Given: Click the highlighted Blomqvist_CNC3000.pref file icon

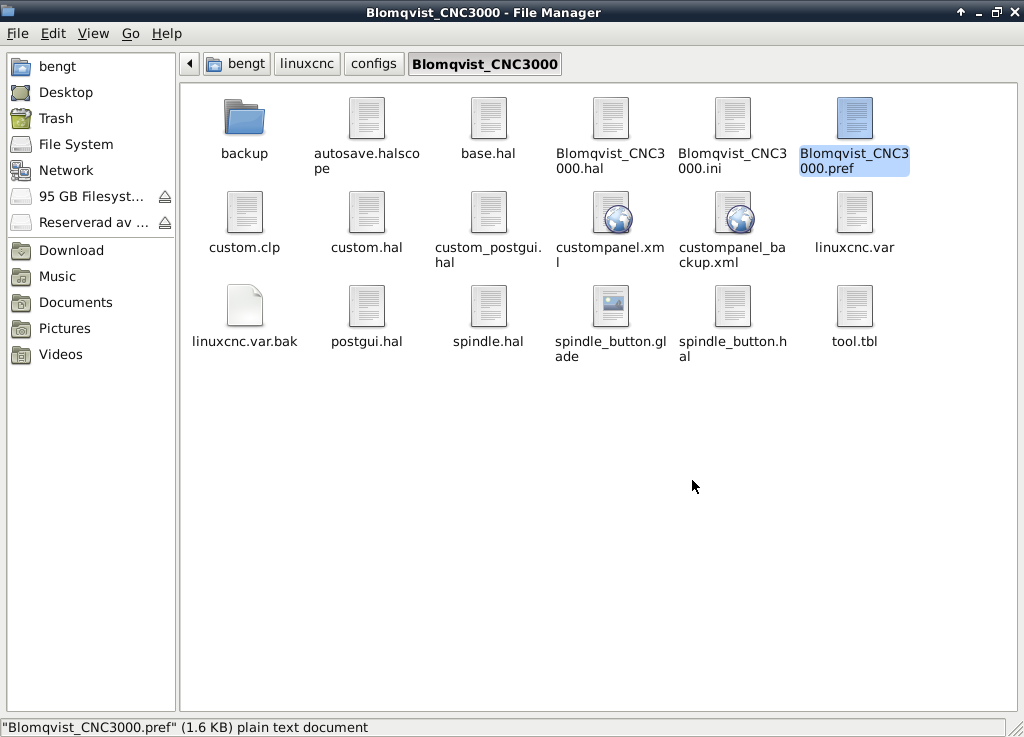Looking at the screenshot, I should pyautogui.click(x=855, y=118).
